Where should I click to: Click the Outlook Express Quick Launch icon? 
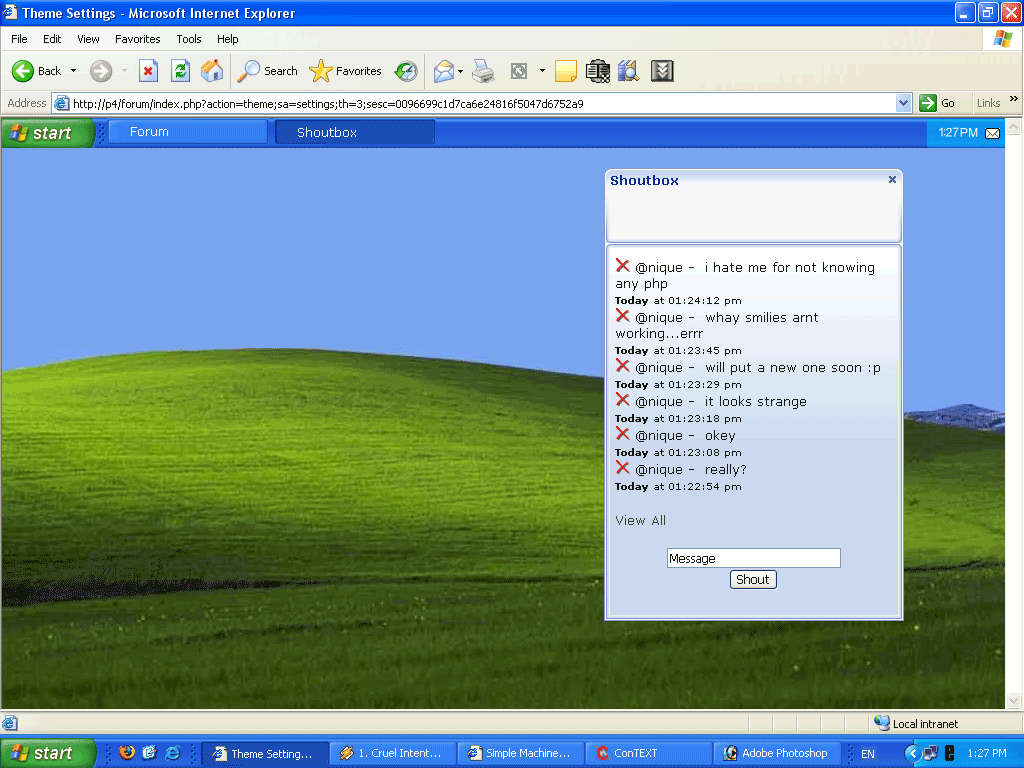pyautogui.click(x=150, y=752)
